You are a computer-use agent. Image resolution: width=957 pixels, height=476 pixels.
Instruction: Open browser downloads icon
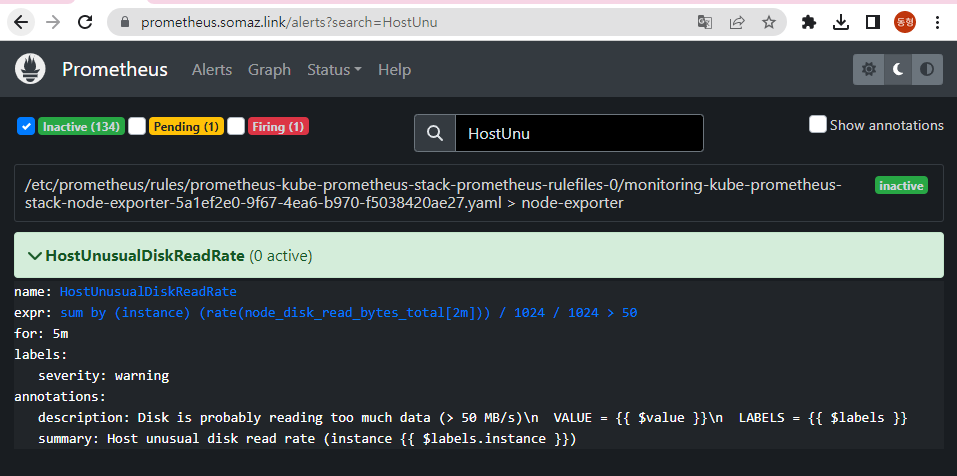click(841, 23)
